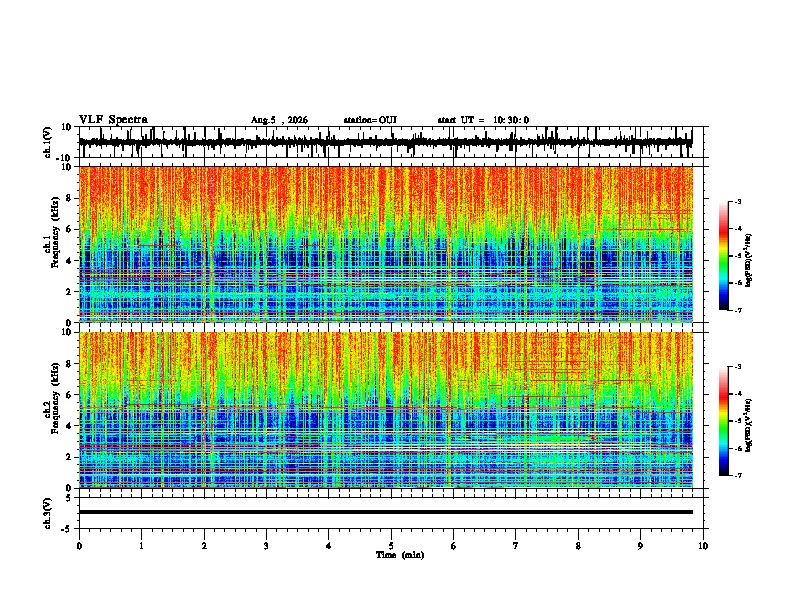Click the "6" kHz tick on ch.2 spectrogram
Screen dimensions: 792x612
(70, 395)
